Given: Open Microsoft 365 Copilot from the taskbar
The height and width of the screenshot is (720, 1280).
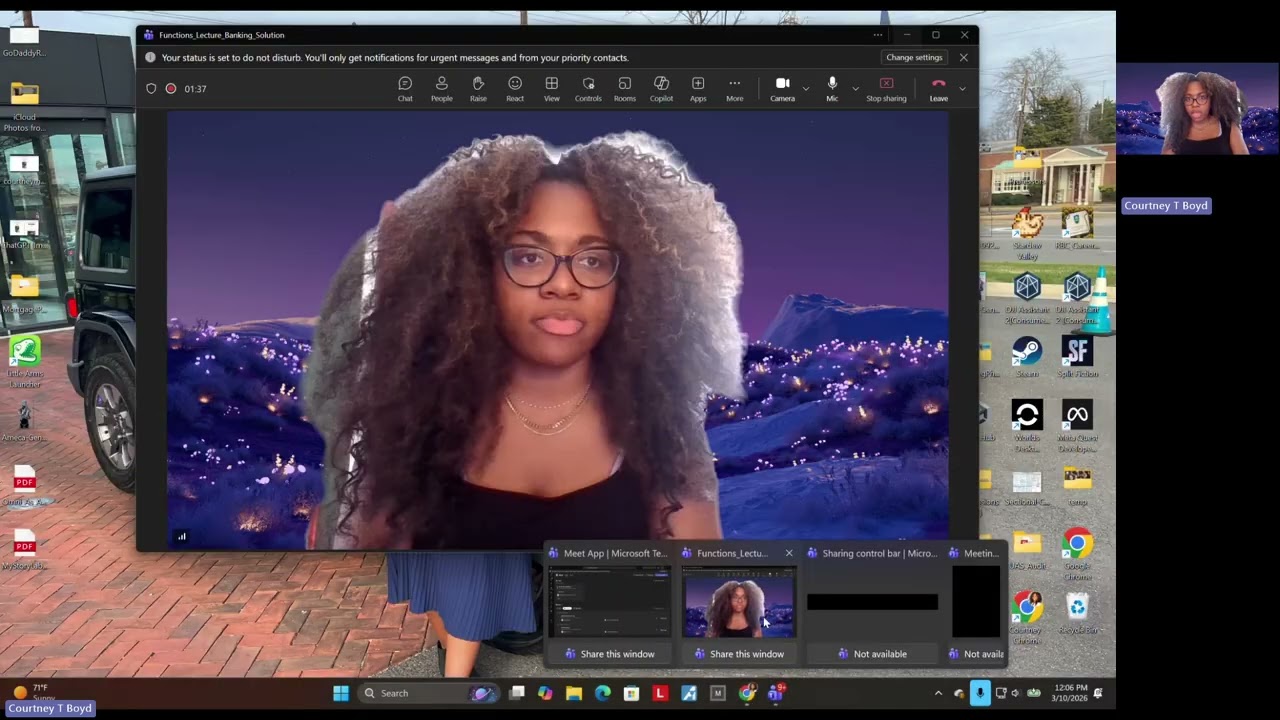Looking at the screenshot, I should pos(545,693).
